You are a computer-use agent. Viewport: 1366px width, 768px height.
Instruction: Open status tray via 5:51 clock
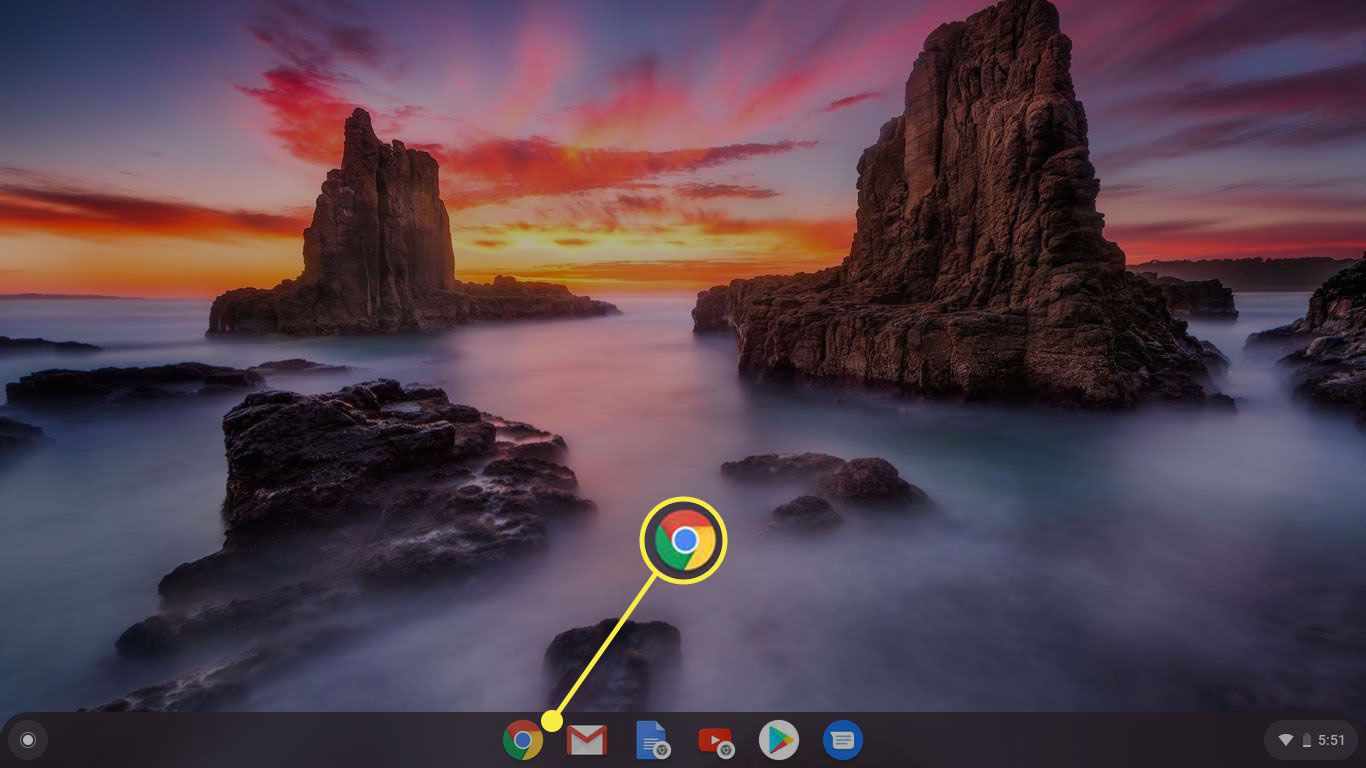1331,740
